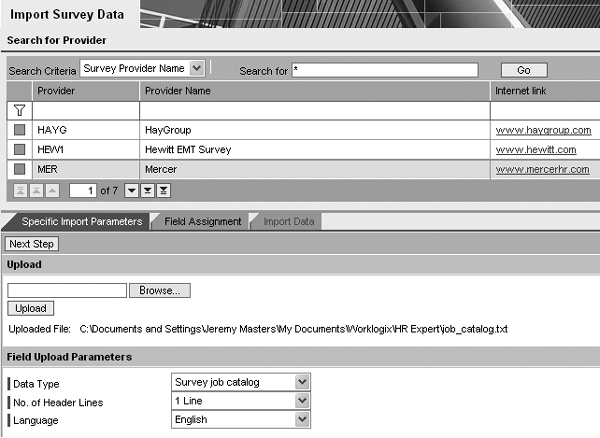Image resolution: width=600 pixels, height=438 pixels.
Task: Switch to Field Assignment tab
Action: (202, 221)
